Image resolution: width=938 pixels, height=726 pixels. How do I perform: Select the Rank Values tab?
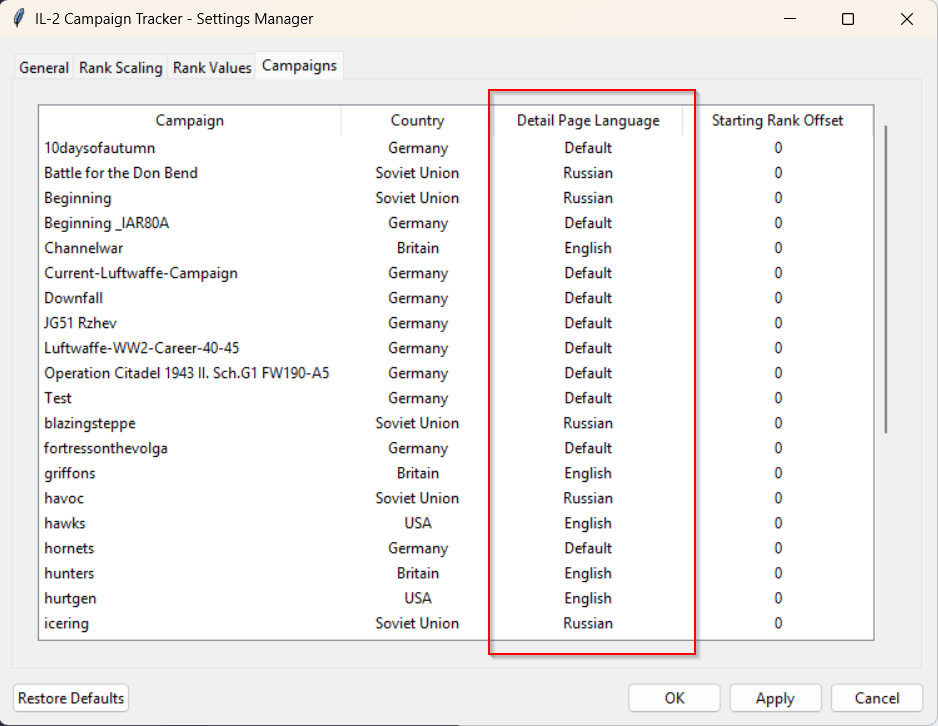coord(212,68)
